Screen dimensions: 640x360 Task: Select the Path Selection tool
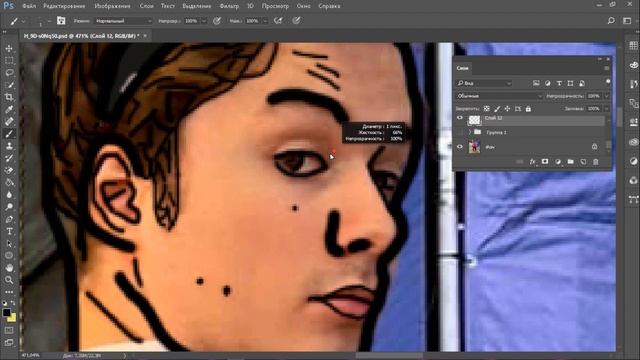click(9, 244)
